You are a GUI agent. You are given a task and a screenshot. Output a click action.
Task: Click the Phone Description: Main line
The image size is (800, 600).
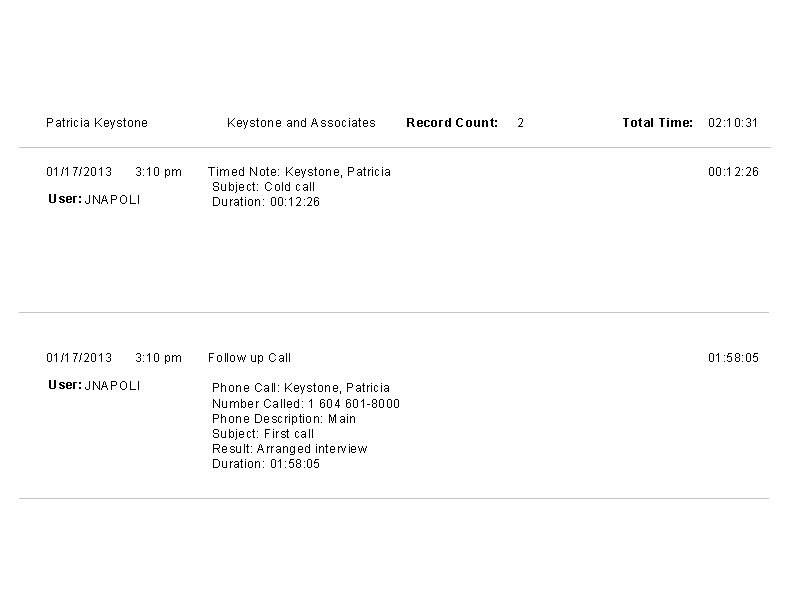point(284,419)
